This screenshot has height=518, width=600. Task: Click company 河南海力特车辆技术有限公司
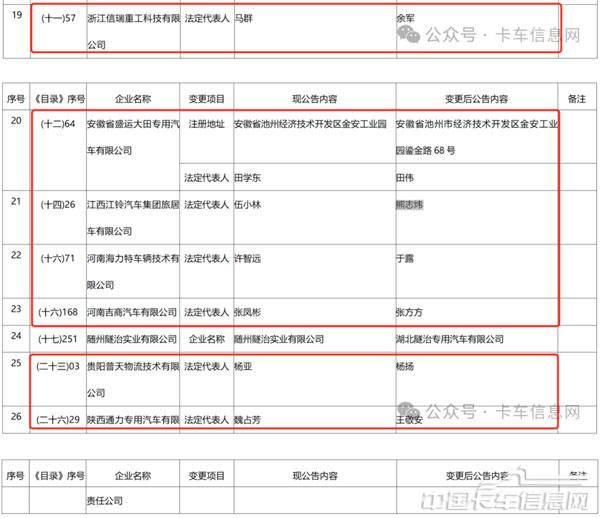point(133,272)
